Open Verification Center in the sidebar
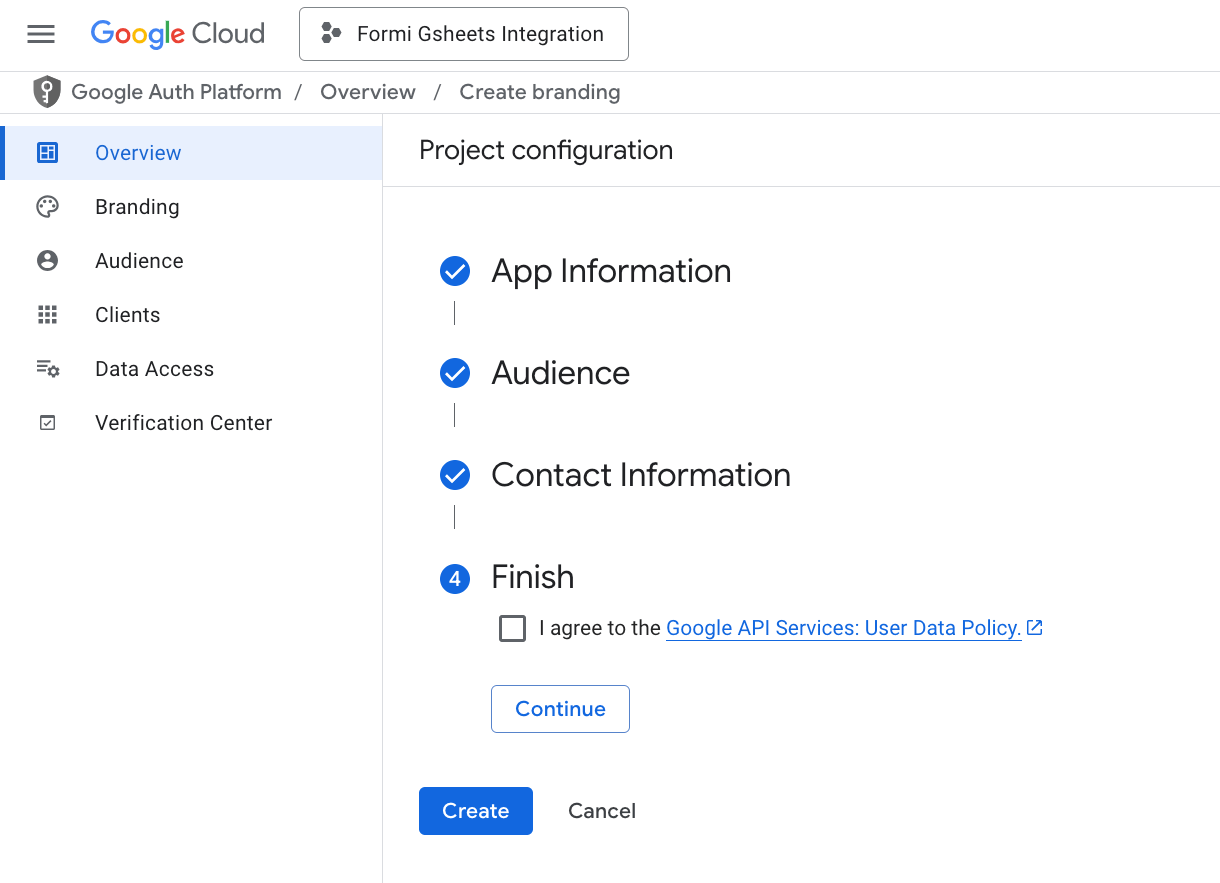Image resolution: width=1220 pixels, height=883 pixels. [191, 423]
